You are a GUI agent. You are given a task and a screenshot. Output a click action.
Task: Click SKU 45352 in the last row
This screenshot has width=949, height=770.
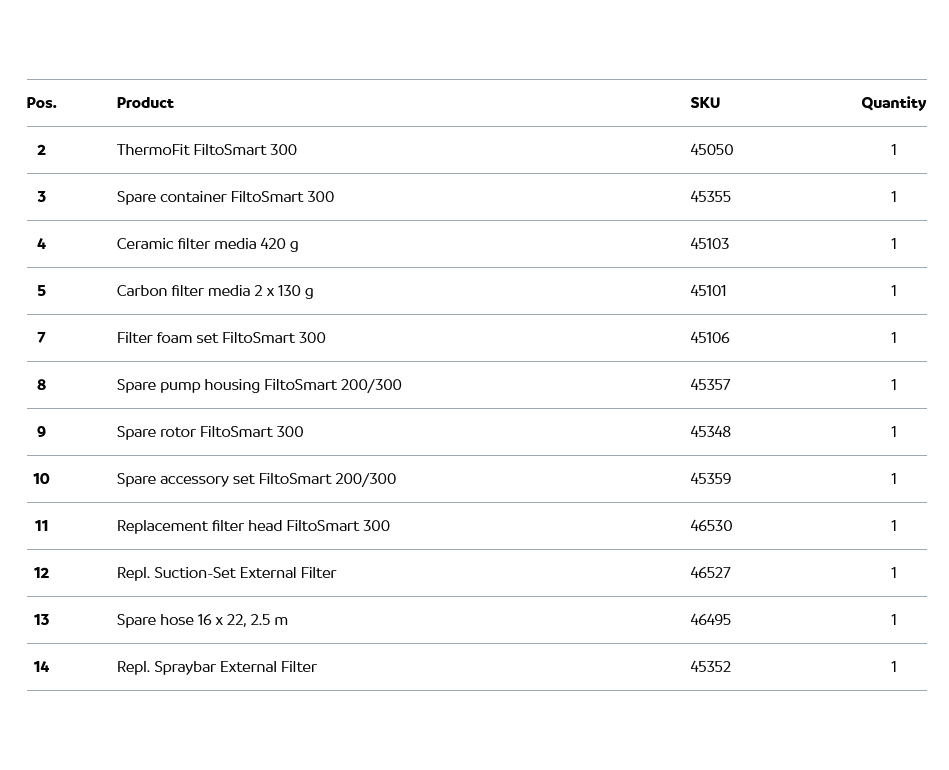point(710,667)
